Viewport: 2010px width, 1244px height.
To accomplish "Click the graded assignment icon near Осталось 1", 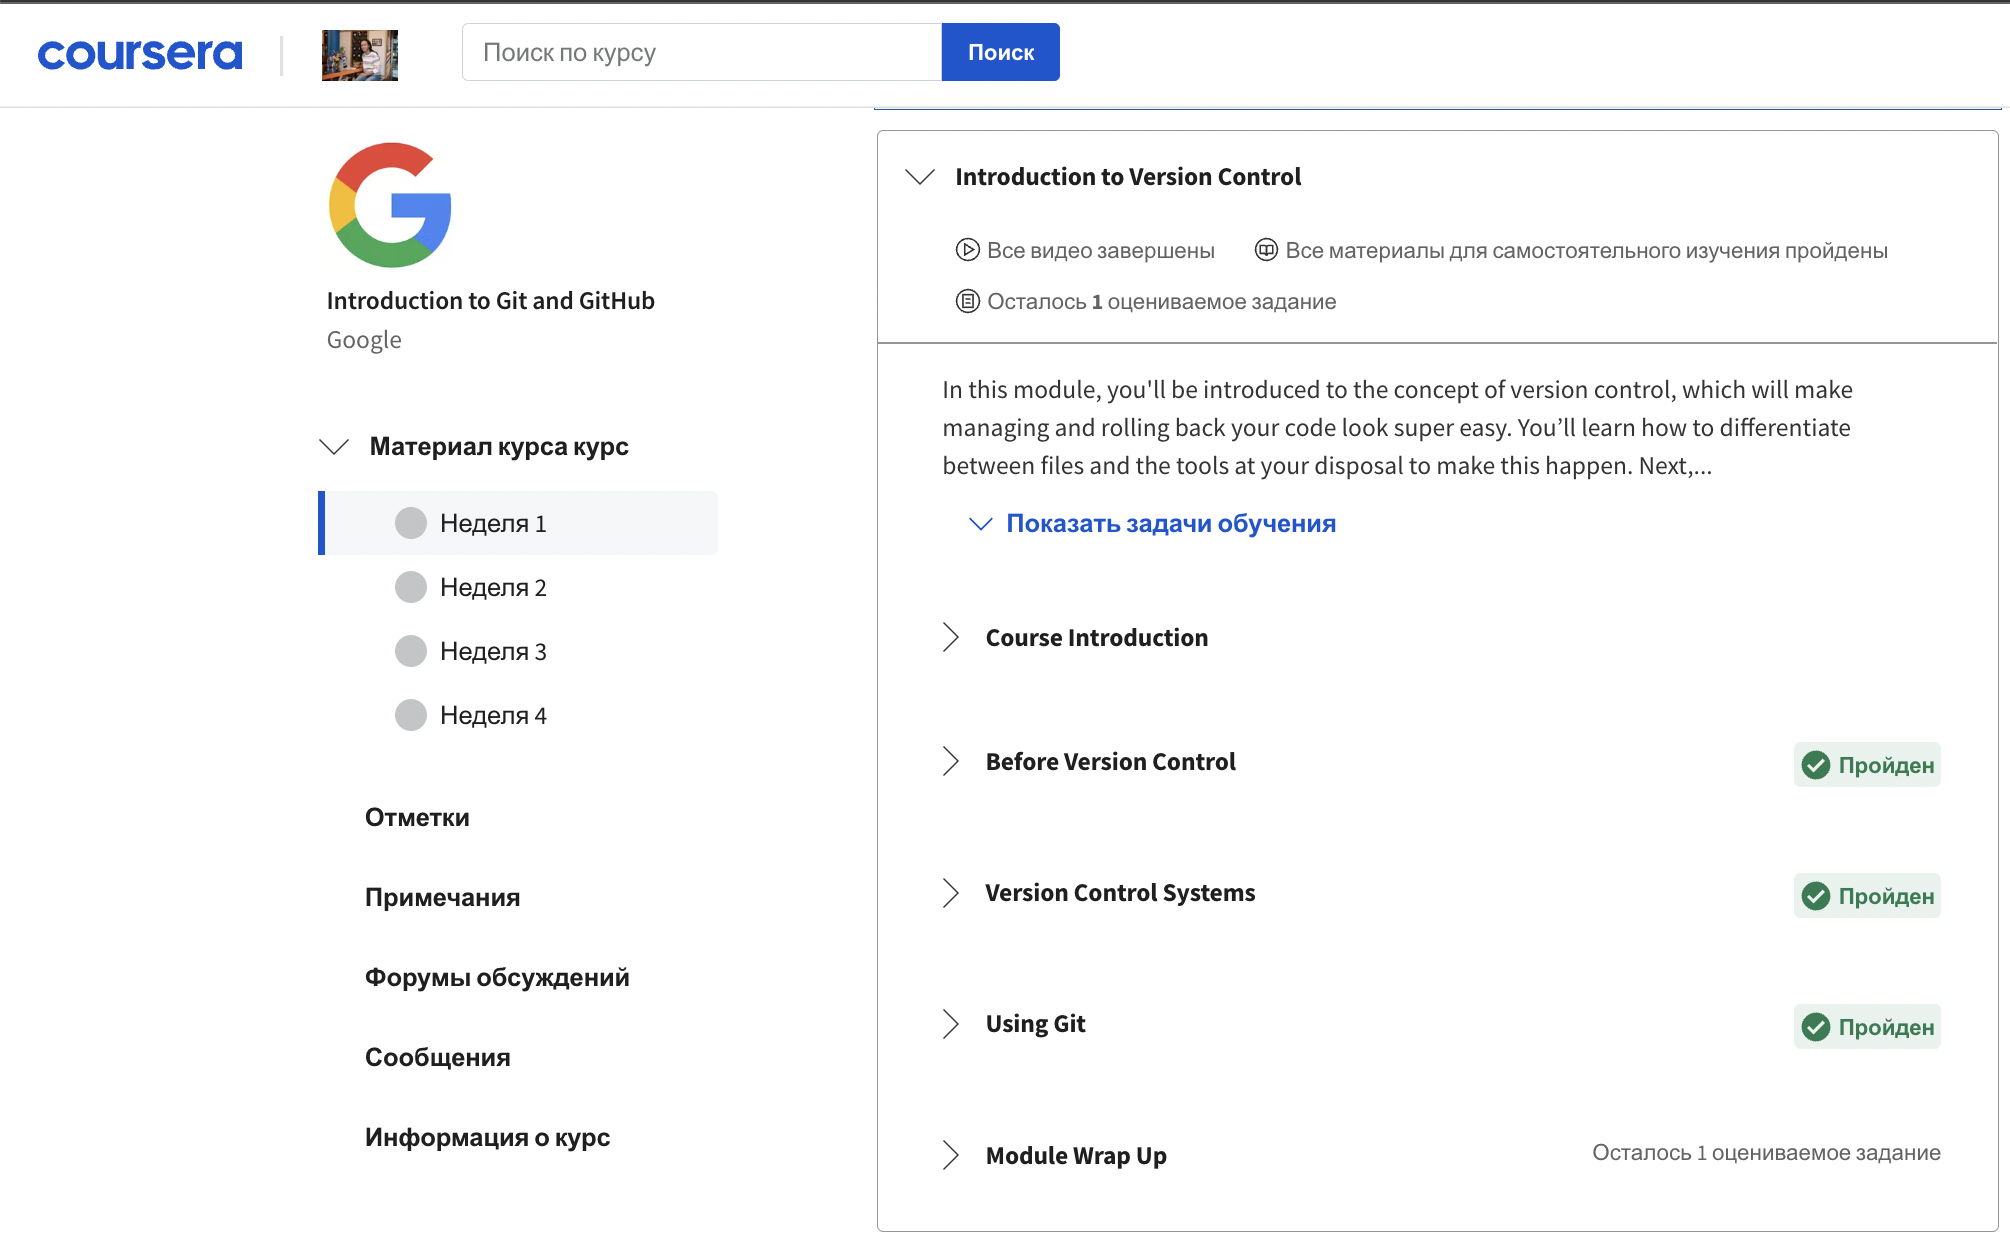I will pos(967,301).
